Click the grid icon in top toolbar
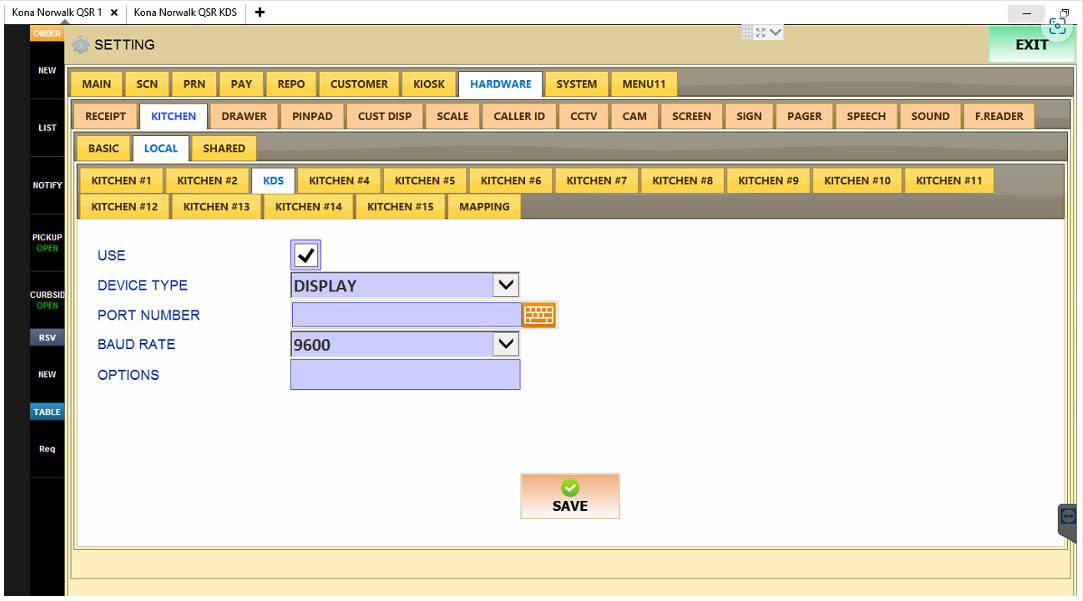This screenshot has width=1083, height=601. 747,32
